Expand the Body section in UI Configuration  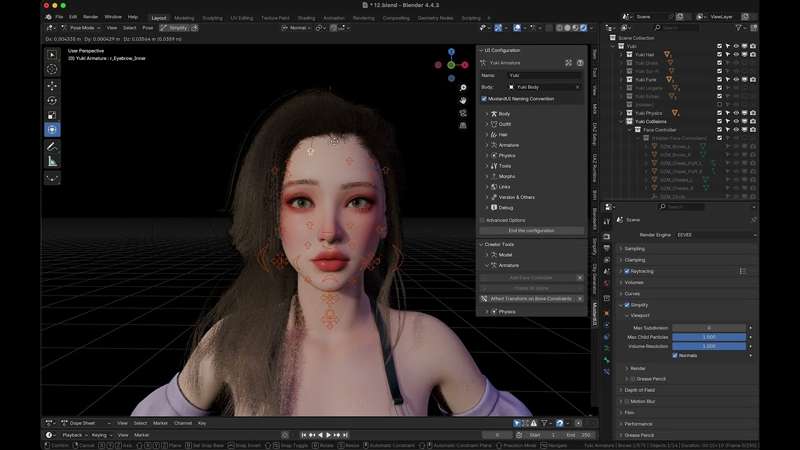click(x=504, y=114)
